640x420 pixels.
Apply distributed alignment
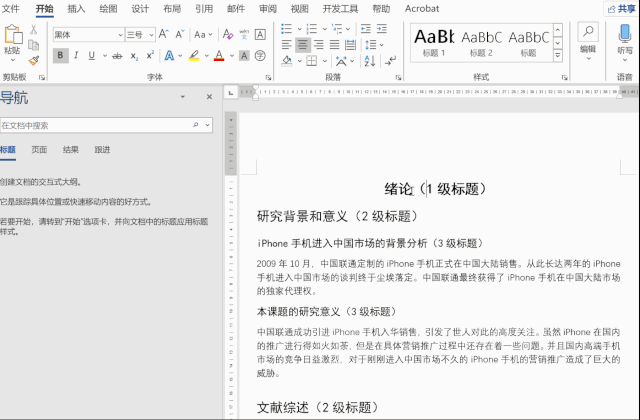pos(350,44)
